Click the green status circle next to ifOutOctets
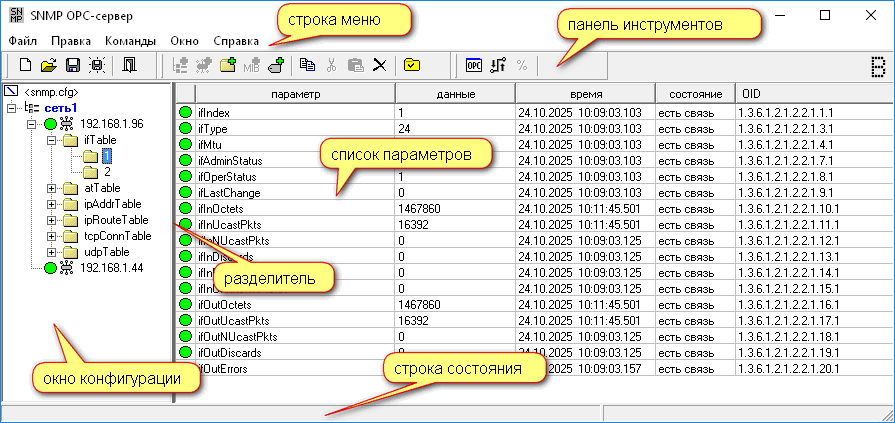 click(x=185, y=304)
